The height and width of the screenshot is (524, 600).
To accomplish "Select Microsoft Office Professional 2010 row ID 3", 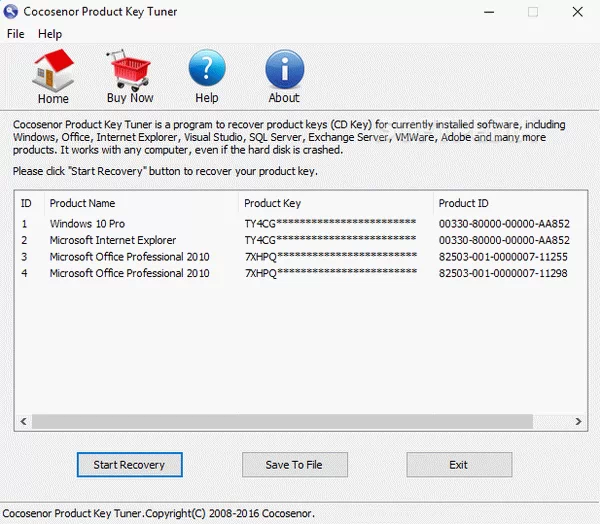I will (130, 257).
